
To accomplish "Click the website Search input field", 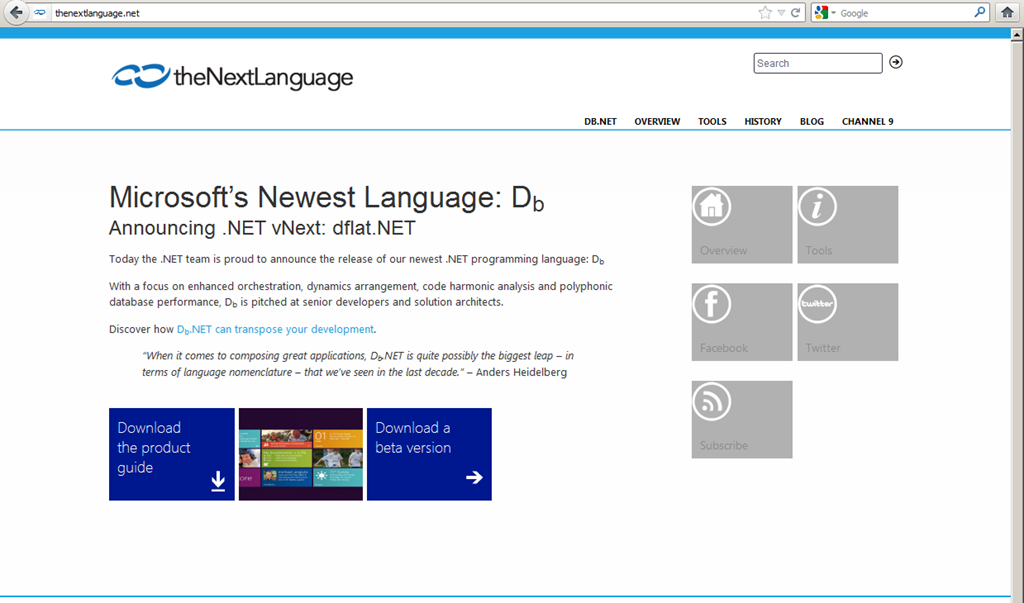I will (x=817, y=63).
